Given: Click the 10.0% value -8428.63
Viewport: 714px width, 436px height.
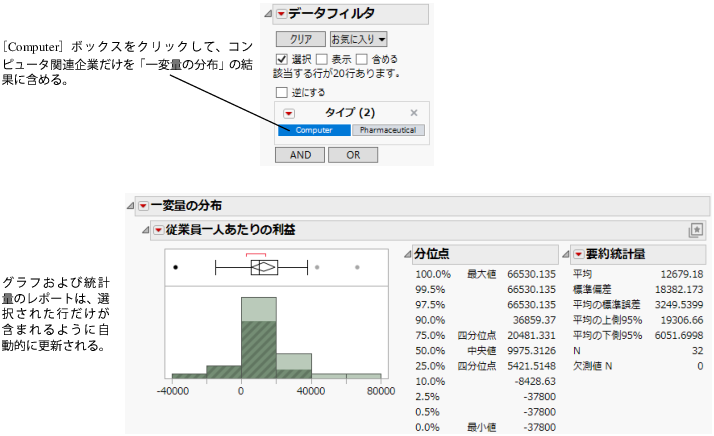Looking at the screenshot, I should point(535,381).
